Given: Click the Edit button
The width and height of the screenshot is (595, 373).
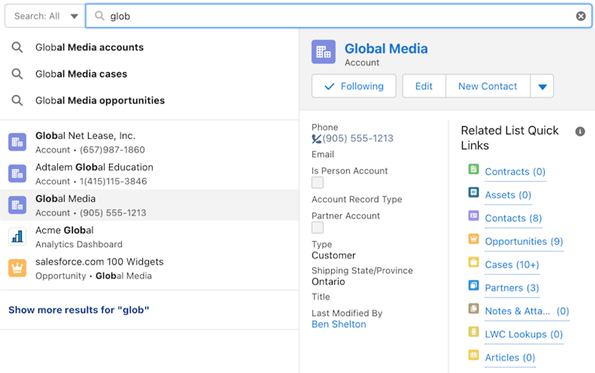Looking at the screenshot, I should click(424, 86).
